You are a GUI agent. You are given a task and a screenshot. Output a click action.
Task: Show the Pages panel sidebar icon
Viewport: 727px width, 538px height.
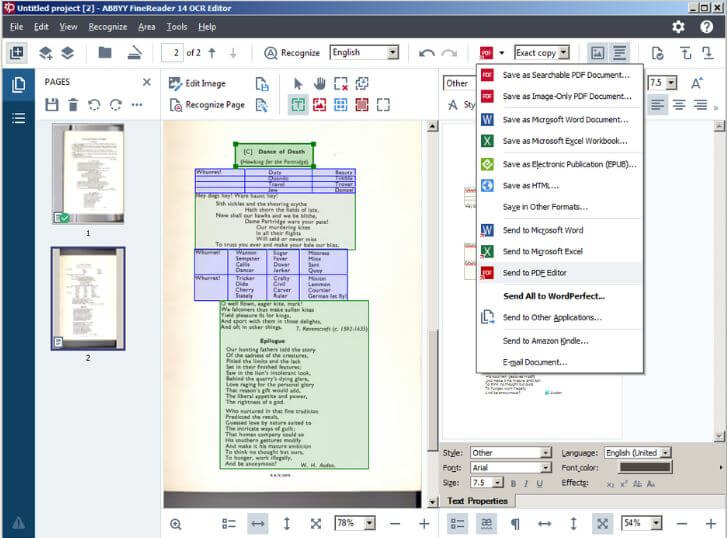19,85
